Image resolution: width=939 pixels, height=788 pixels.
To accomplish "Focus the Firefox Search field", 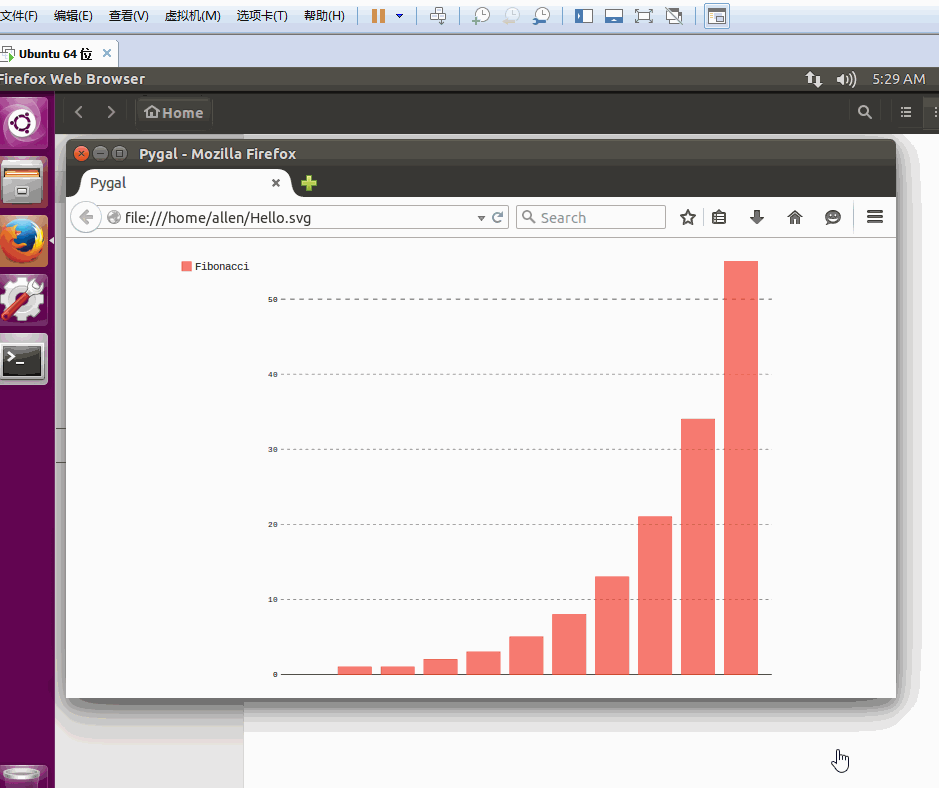I will click(591, 217).
